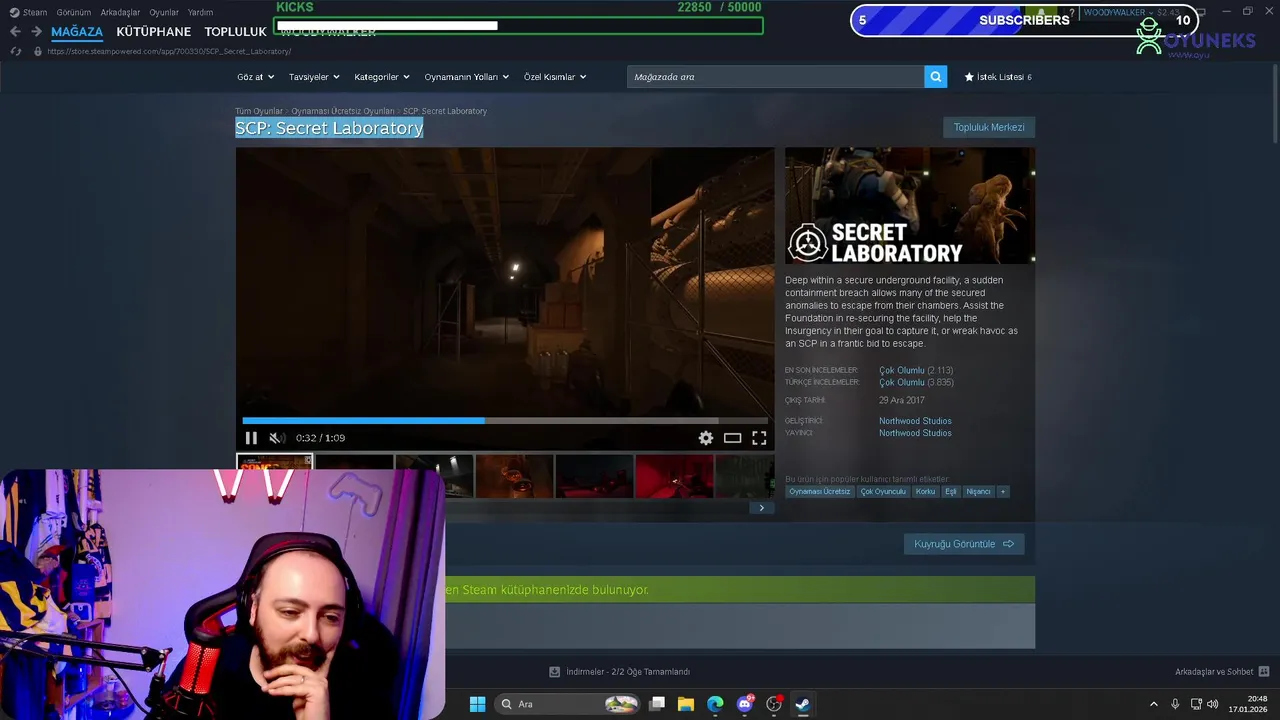Select the Korku tag
This screenshot has width=1280, height=720.
pos(925,491)
